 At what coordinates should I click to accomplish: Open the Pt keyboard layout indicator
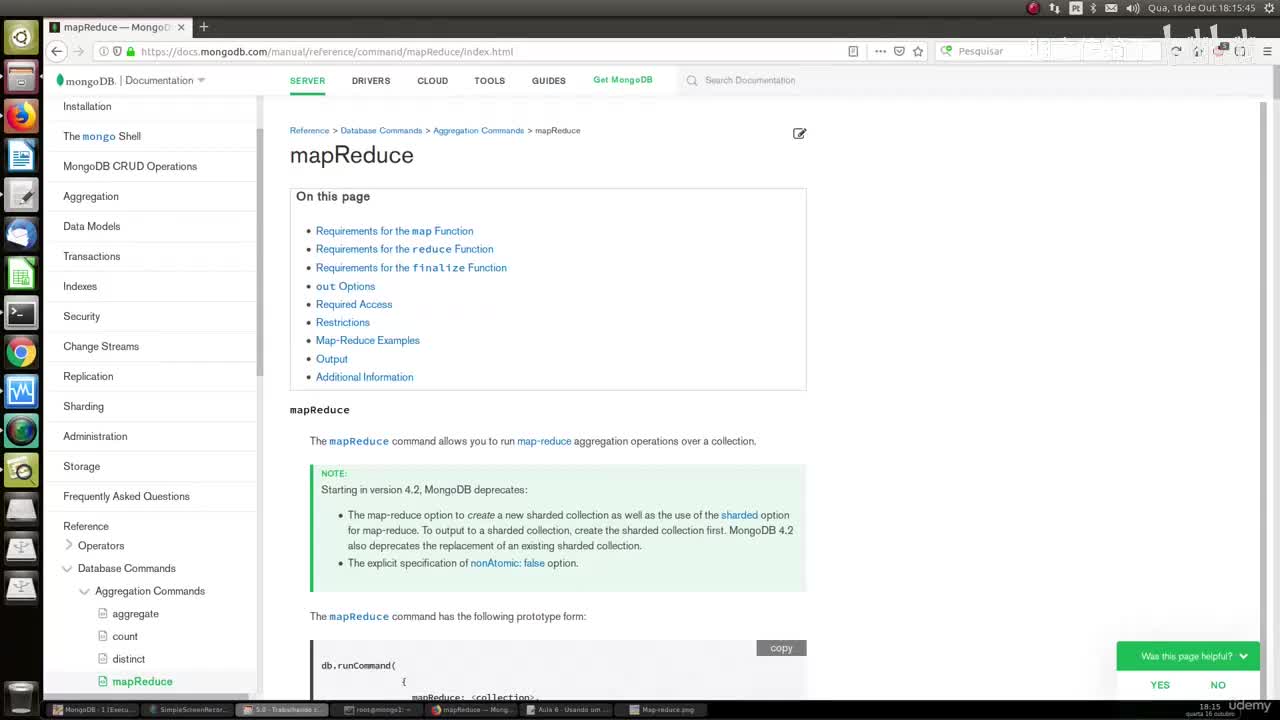1075,8
